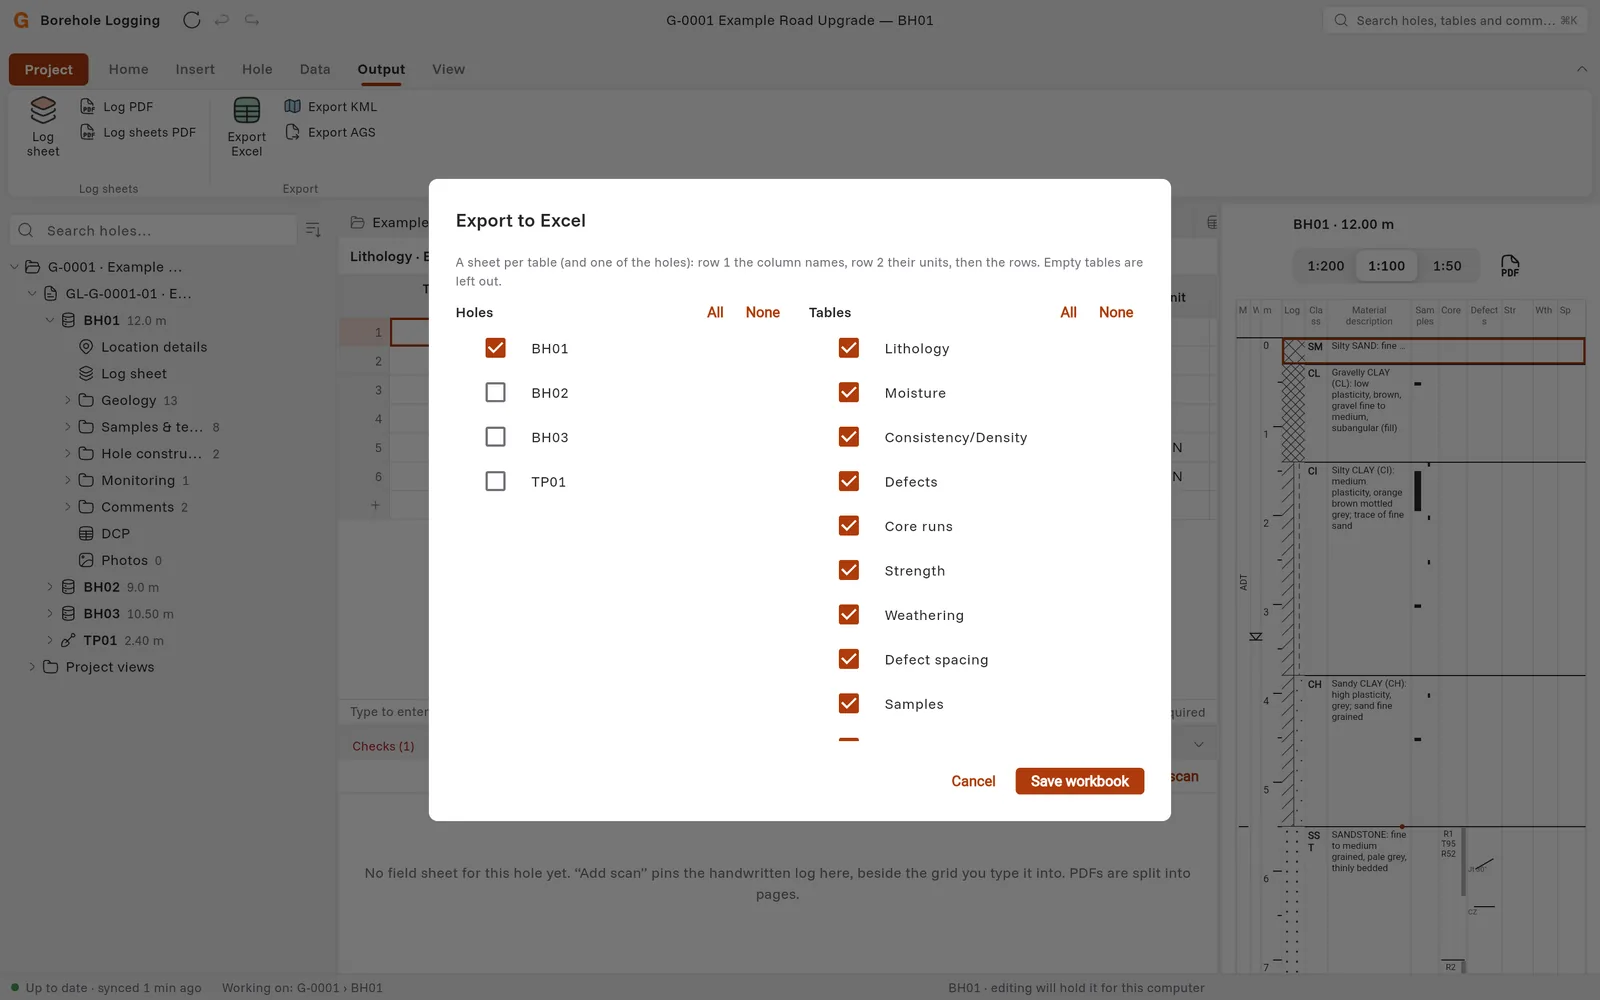Set log scale to 1:50
Image resolution: width=1600 pixels, height=1000 pixels.
pos(1447,266)
